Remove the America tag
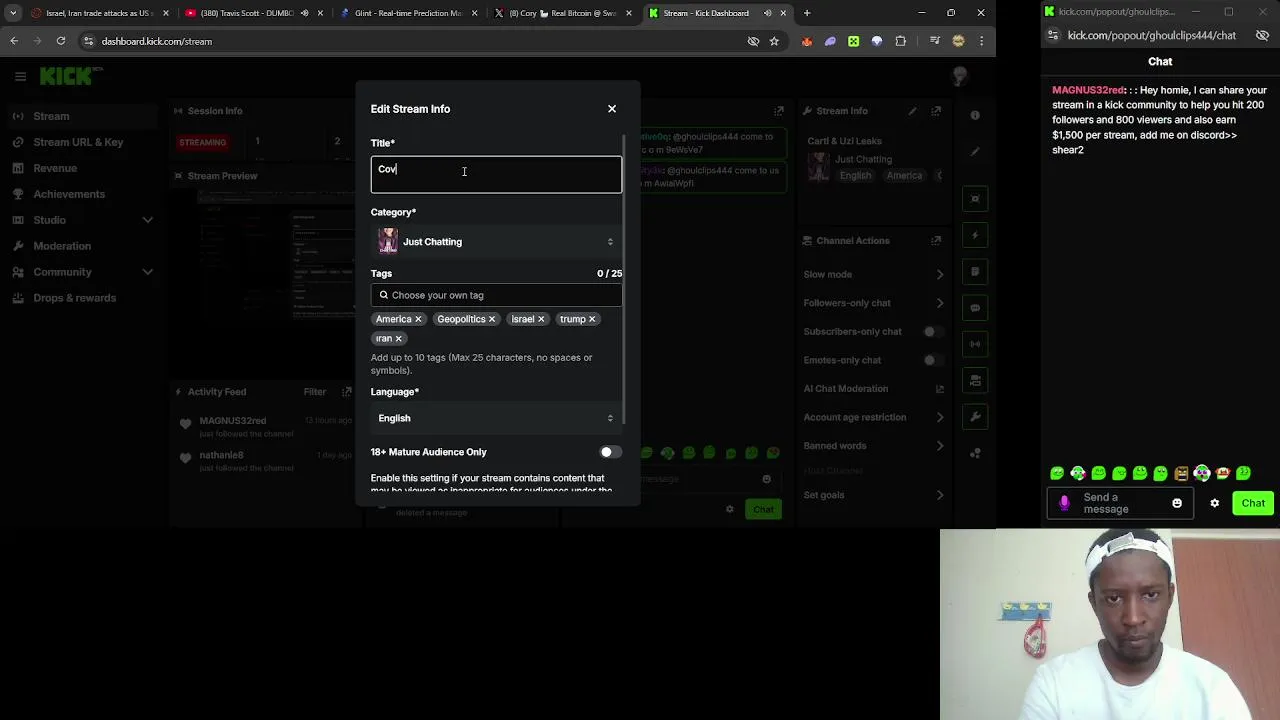This screenshot has height=720, width=1280. point(418,319)
